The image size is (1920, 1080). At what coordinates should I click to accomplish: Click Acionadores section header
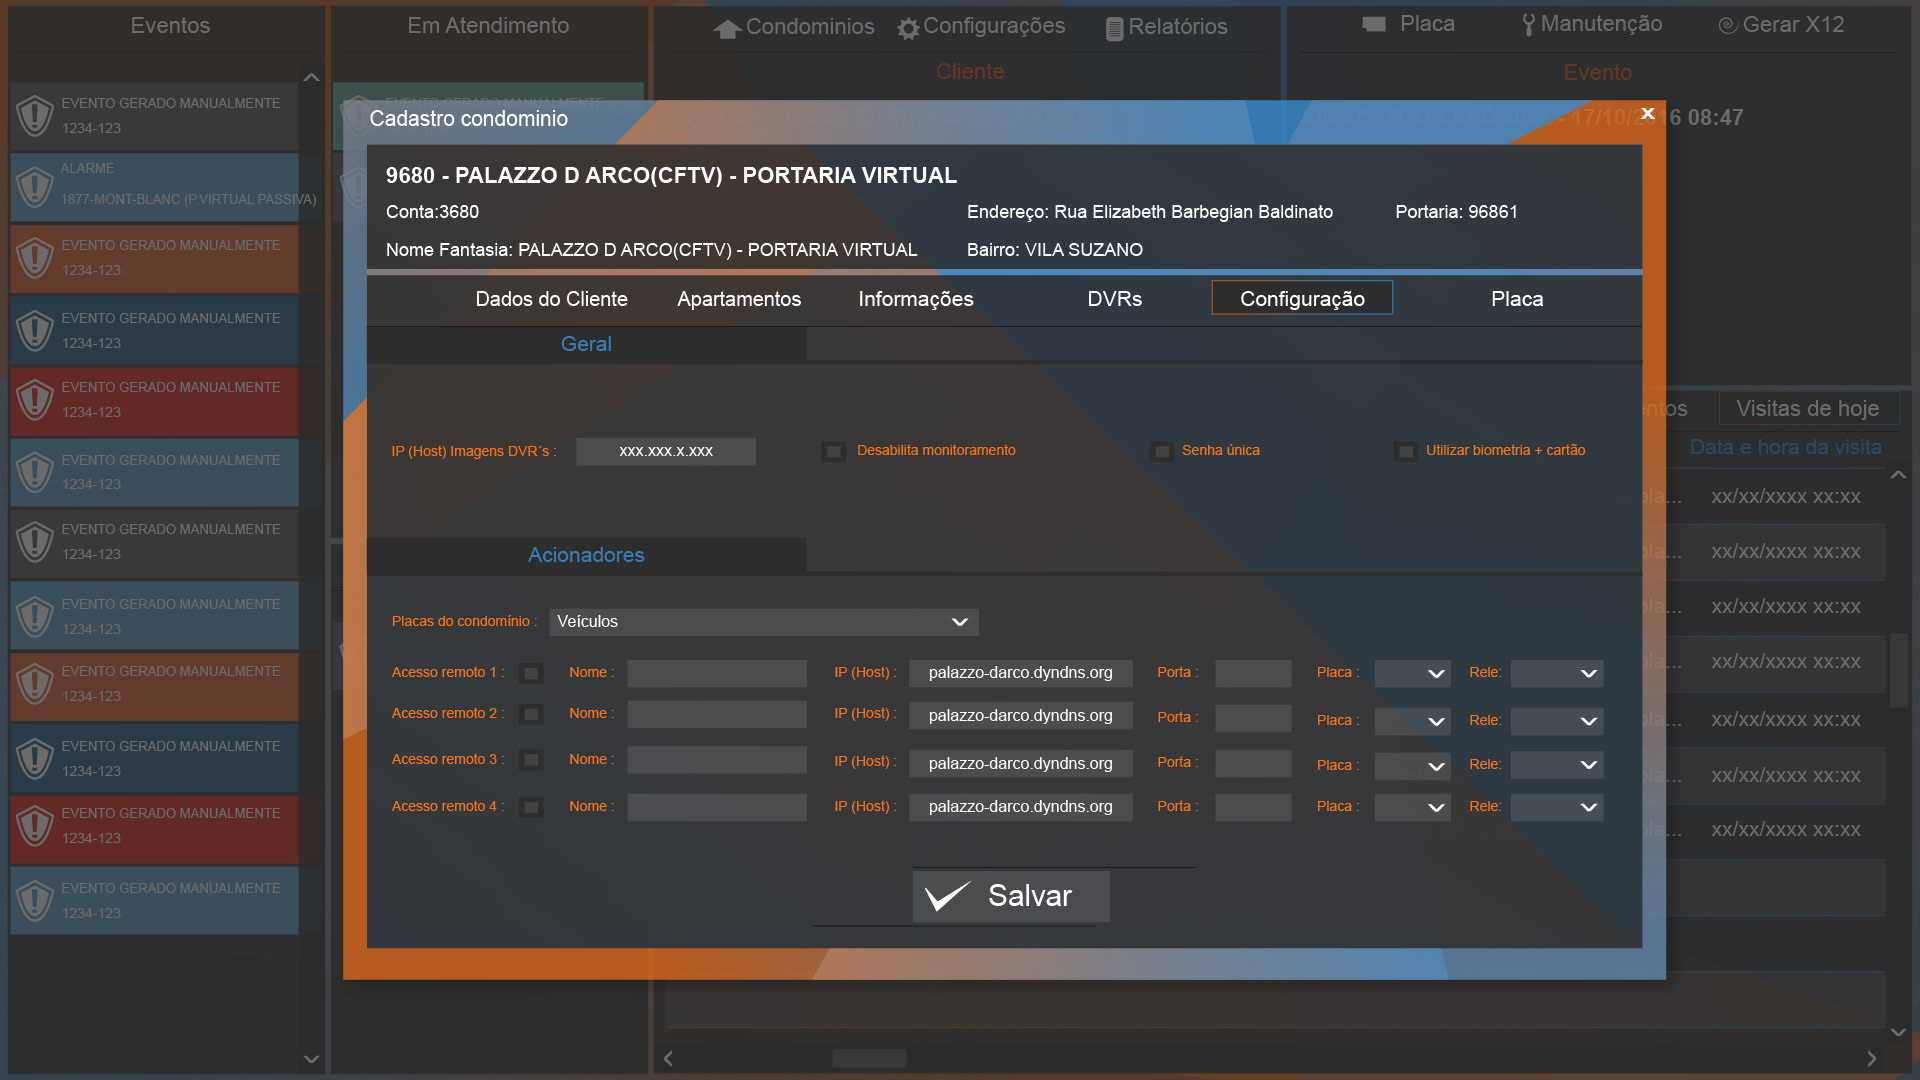pos(586,555)
